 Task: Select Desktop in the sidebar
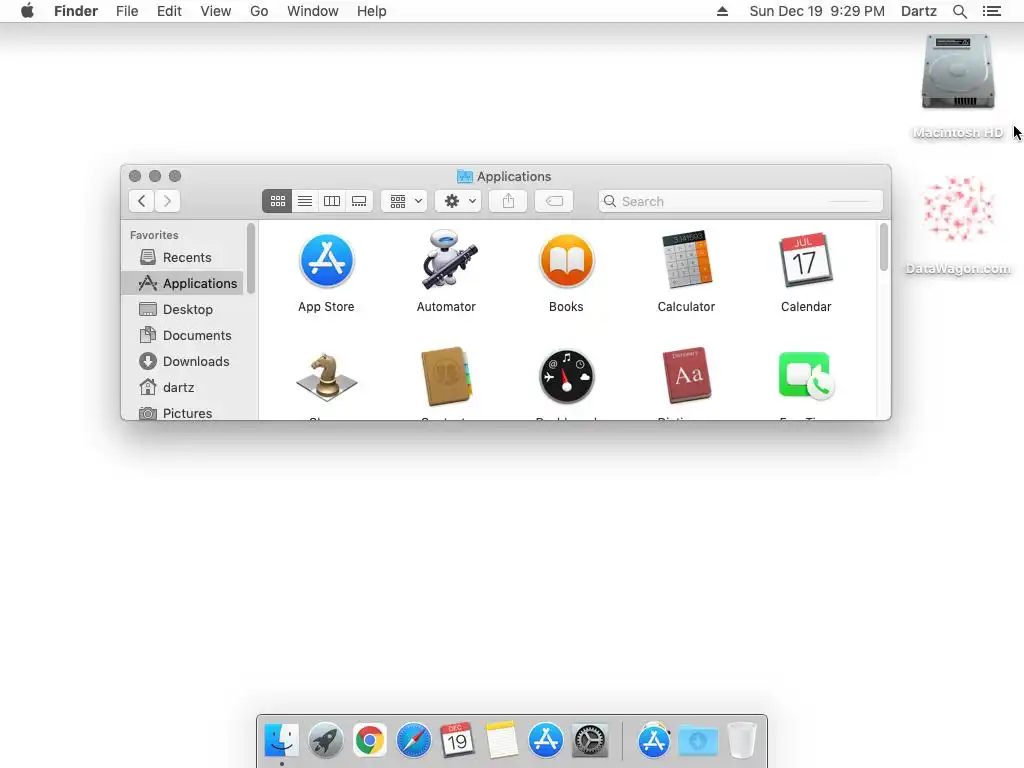point(183,310)
